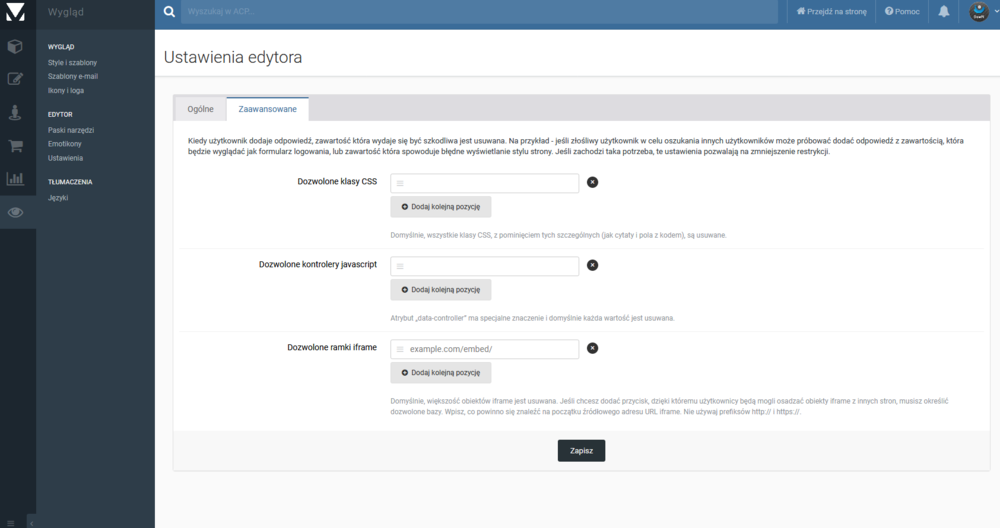The width and height of the screenshot is (1000, 528).
Task: Focus the Dozwolone ramki iframe input field
Action: pos(490,349)
